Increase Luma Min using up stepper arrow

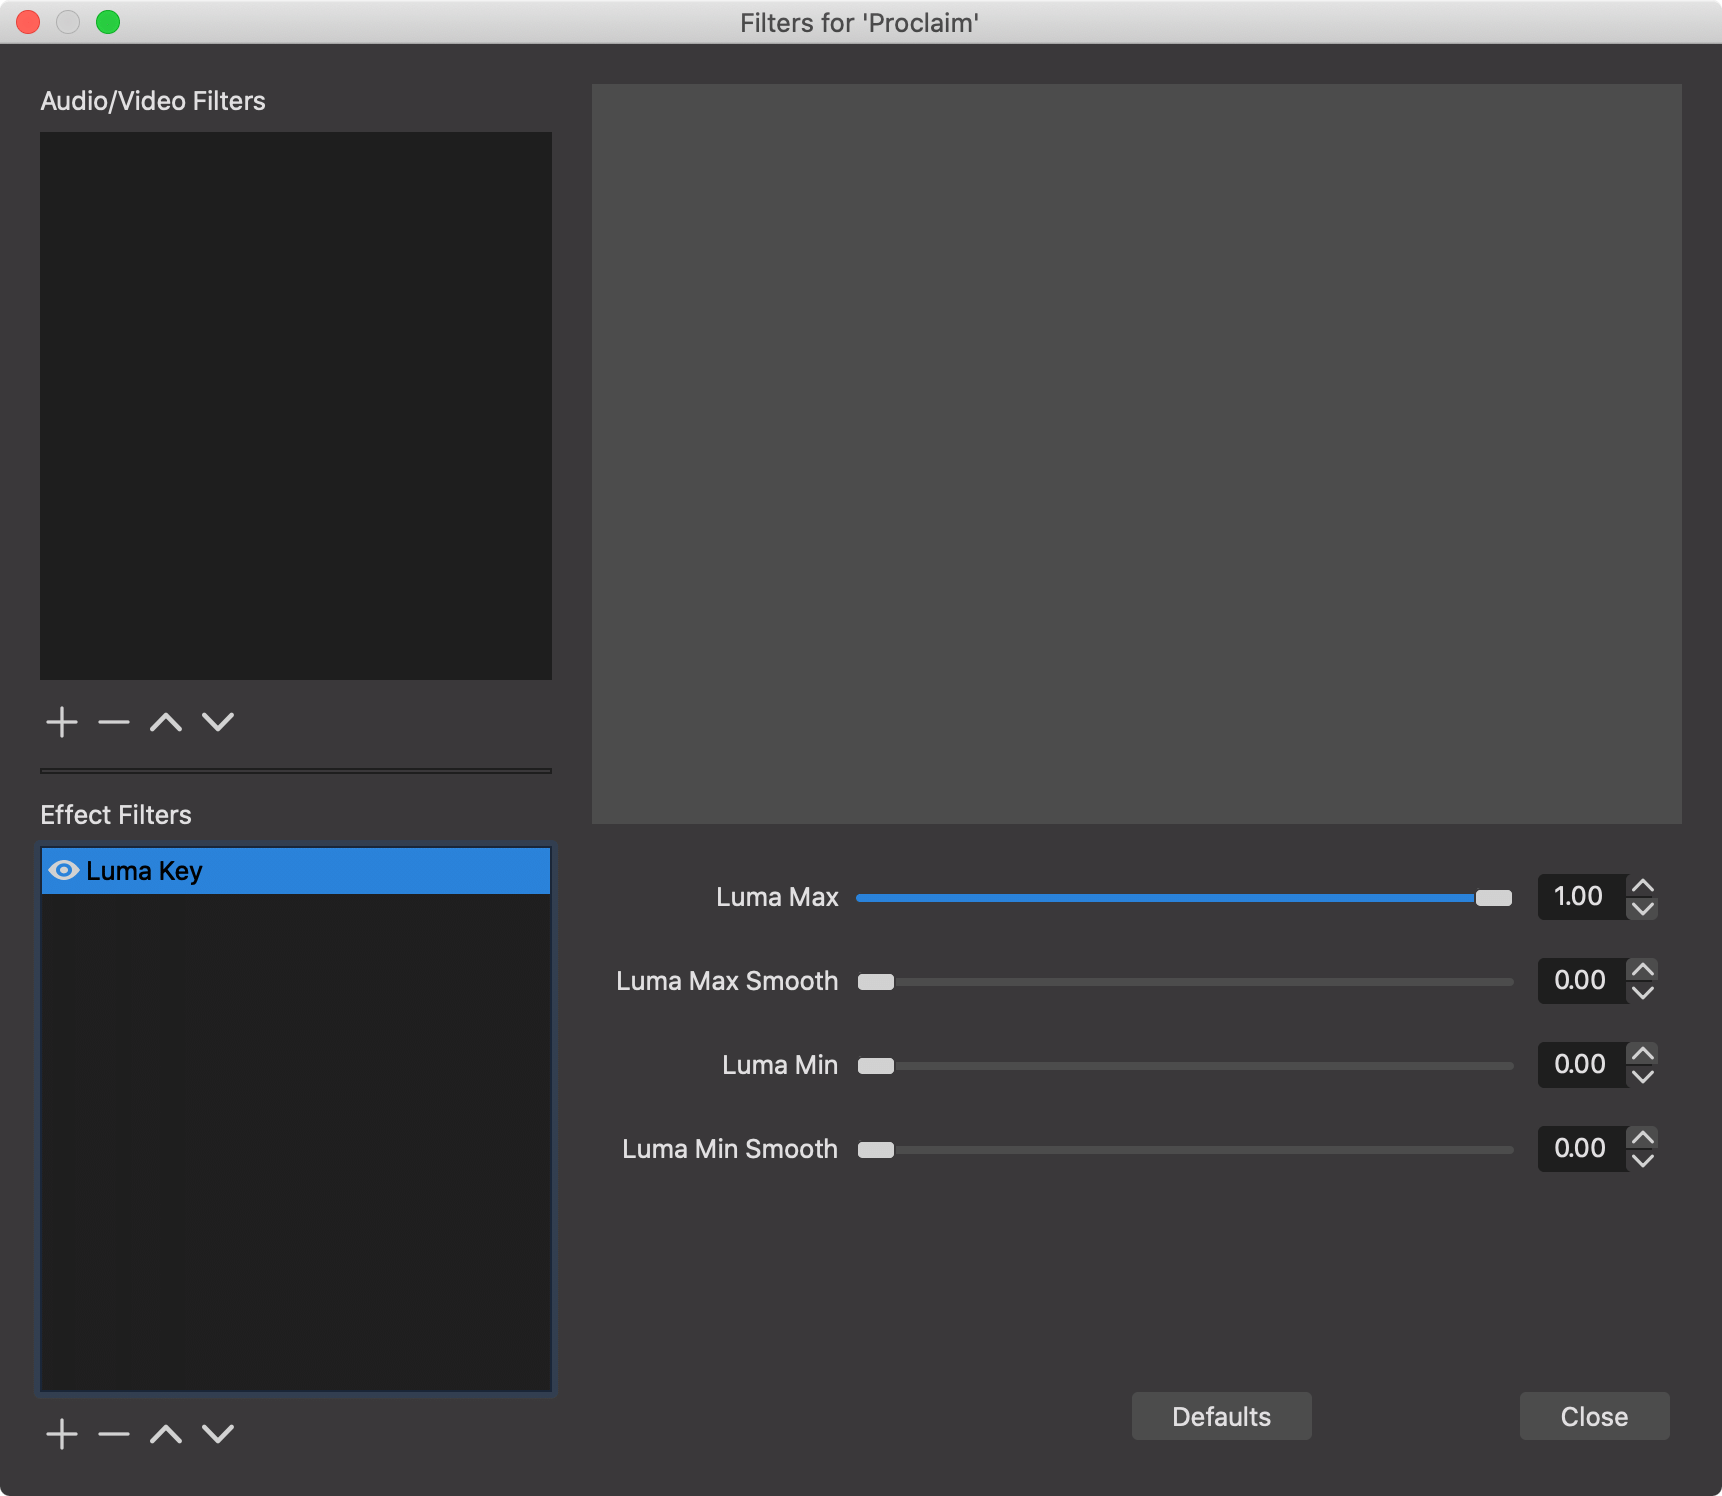click(x=1643, y=1054)
